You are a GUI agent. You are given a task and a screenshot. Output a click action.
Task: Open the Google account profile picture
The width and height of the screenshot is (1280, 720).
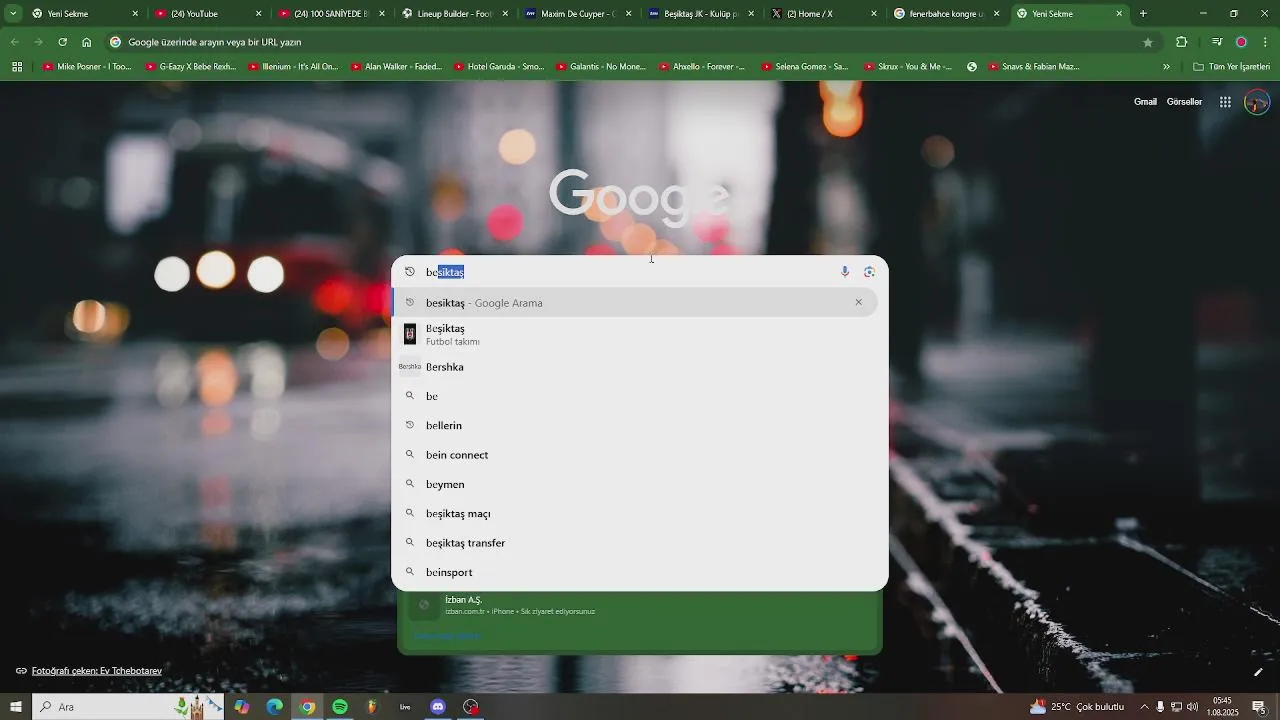[1257, 102]
